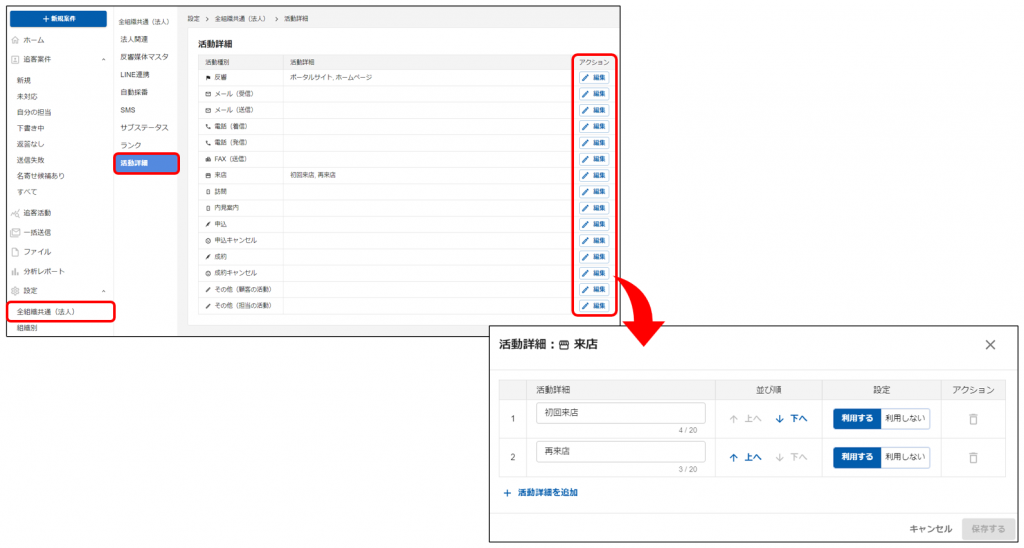The width and height of the screenshot is (1024, 548).
Task: Select 未対応 under 追客案件
Action: [x=27, y=97]
